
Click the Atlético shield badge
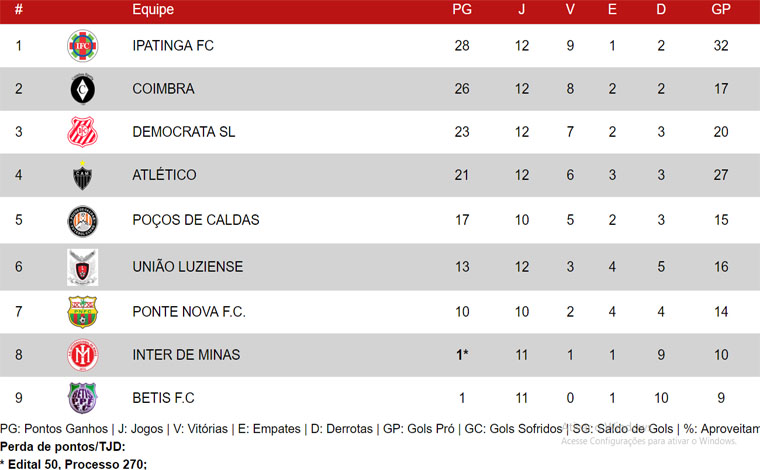point(82,175)
